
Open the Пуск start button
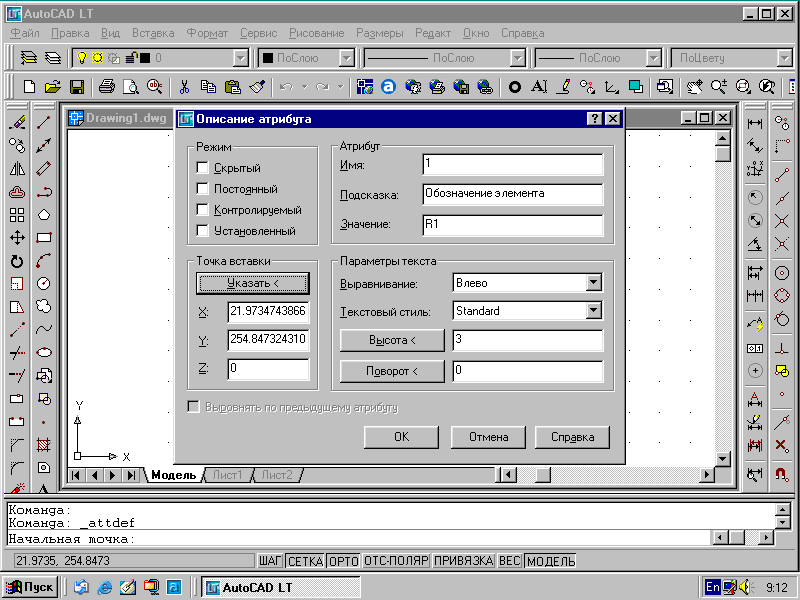pyautogui.click(x=30, y=587)
